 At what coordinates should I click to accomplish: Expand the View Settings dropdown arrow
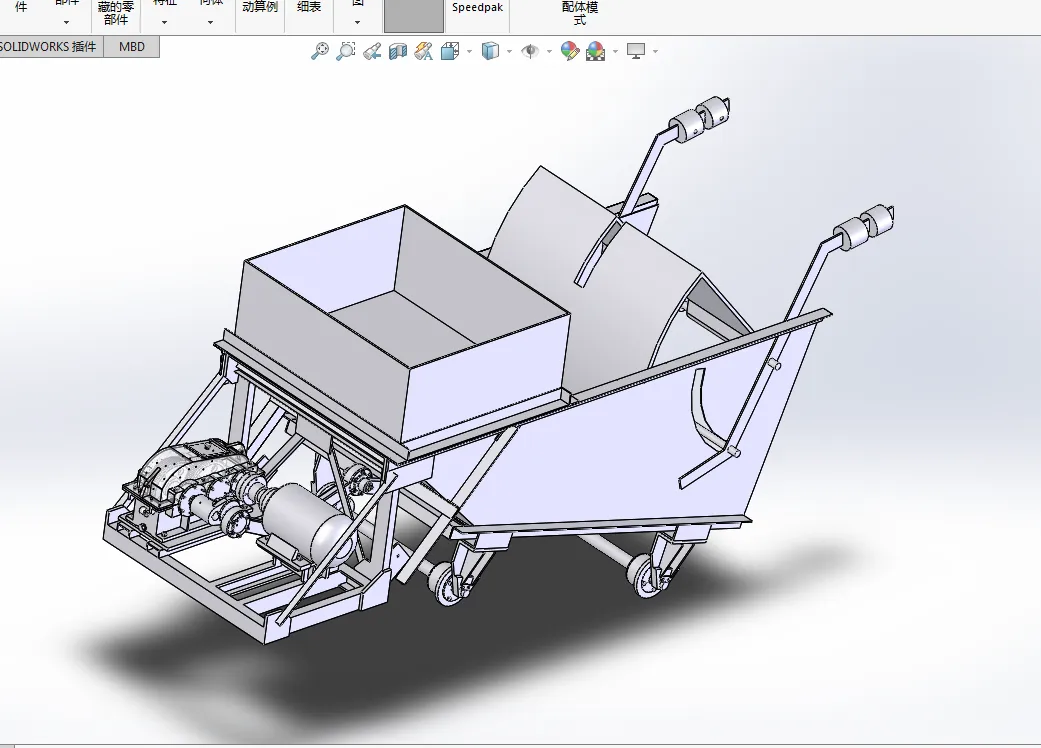point(655,51)
